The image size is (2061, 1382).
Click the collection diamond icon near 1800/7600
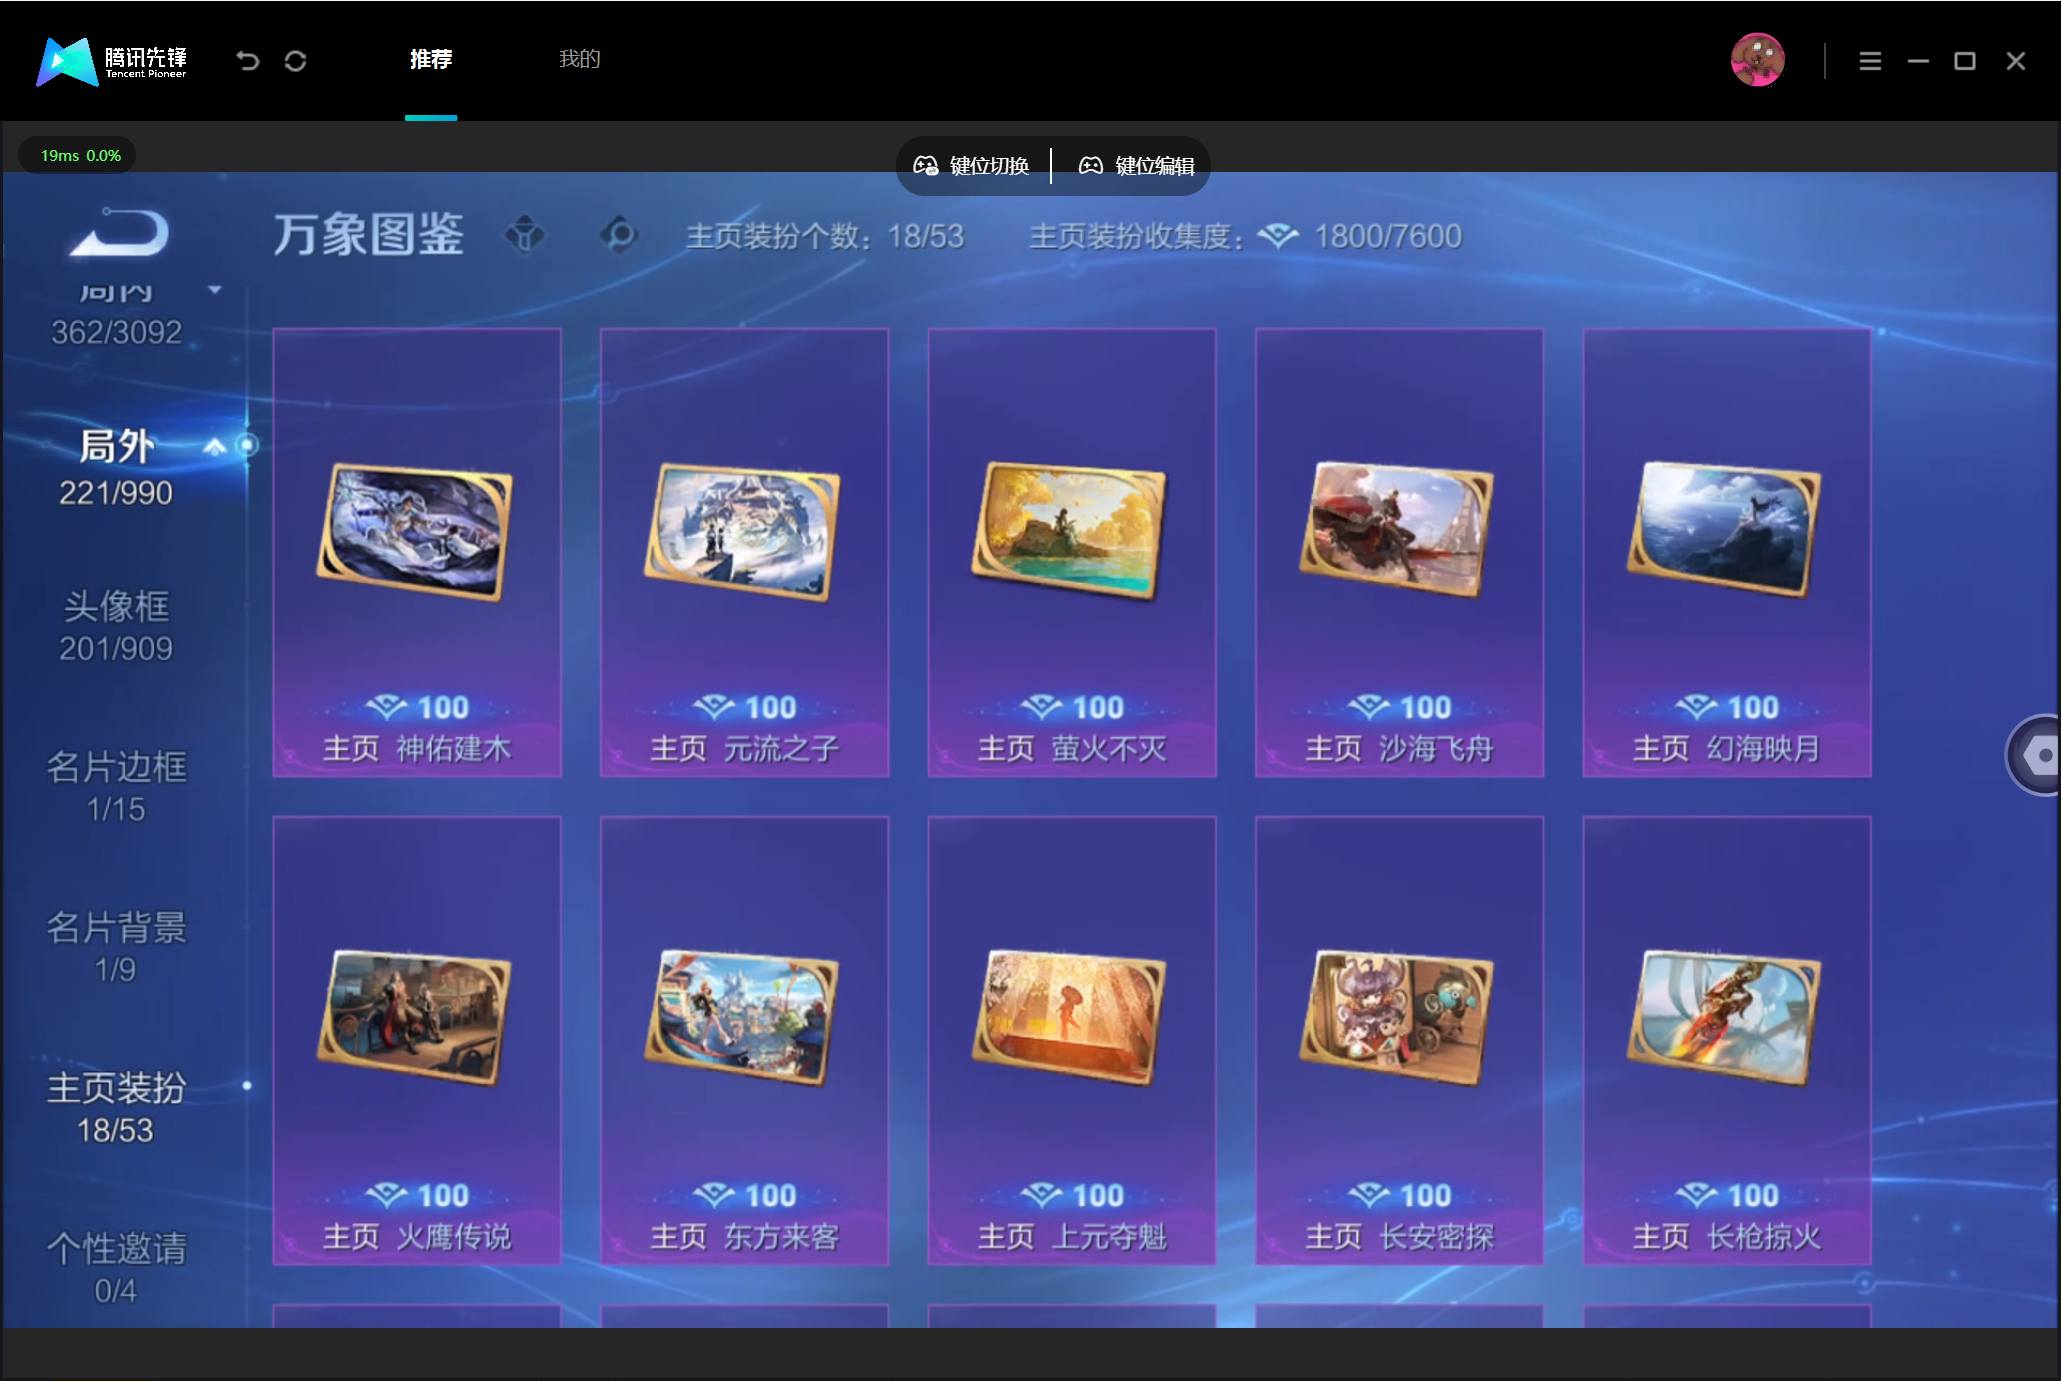[x=1278, y=237]
